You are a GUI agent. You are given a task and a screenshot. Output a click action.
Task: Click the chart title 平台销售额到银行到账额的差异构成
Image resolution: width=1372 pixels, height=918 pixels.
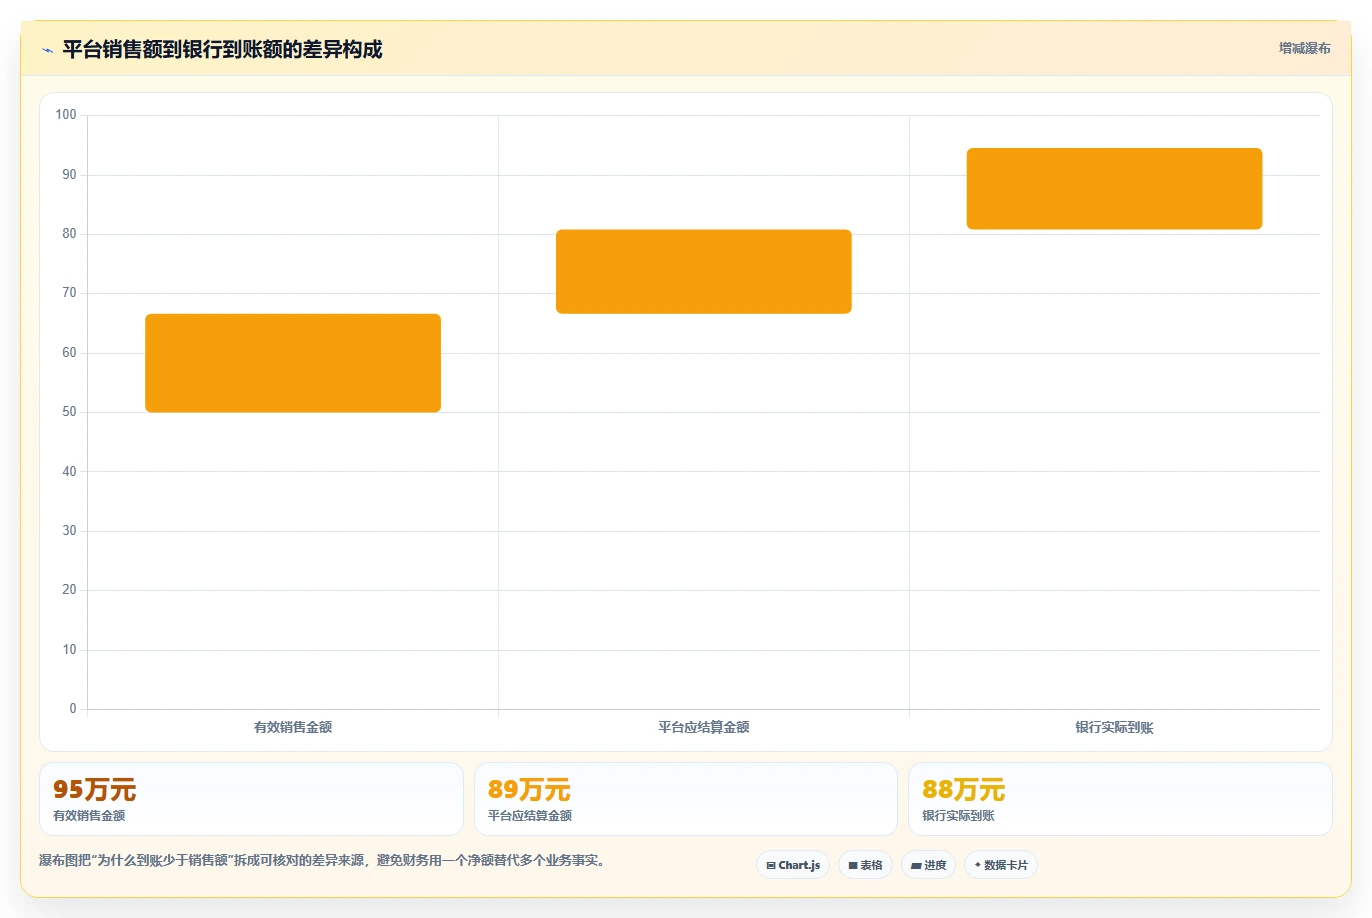point(222,50)
